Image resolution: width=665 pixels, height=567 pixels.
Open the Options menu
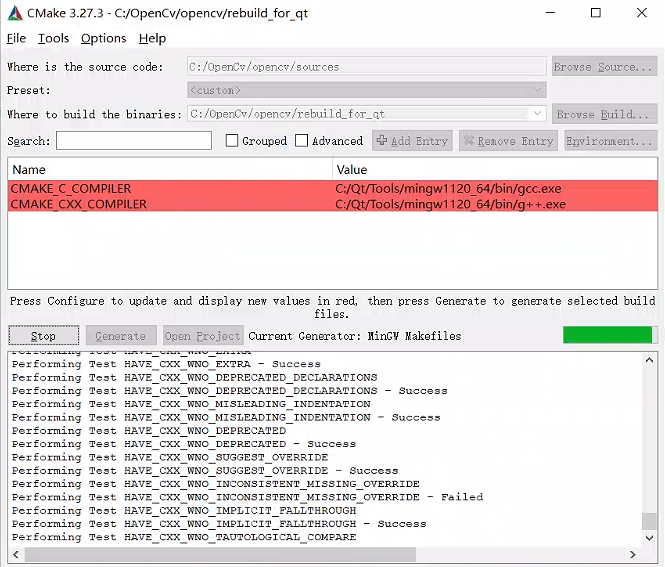pyautogui.click(x=103, y=38)
